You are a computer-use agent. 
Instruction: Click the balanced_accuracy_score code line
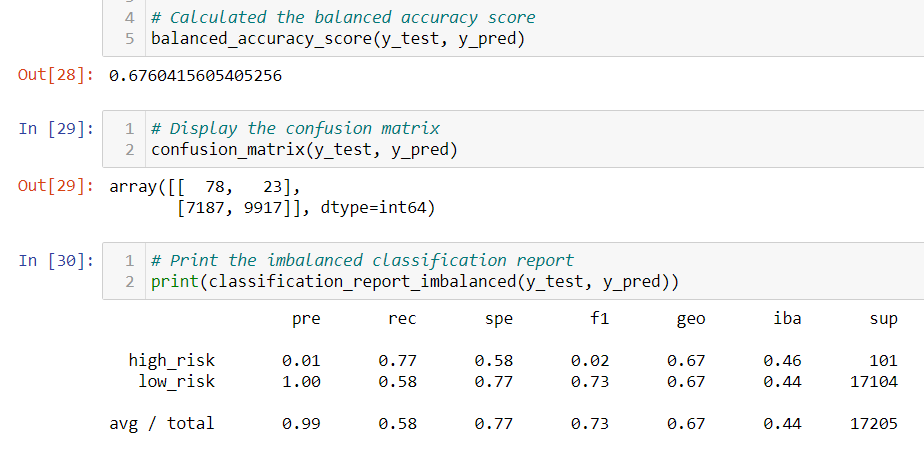coord(338,39)
